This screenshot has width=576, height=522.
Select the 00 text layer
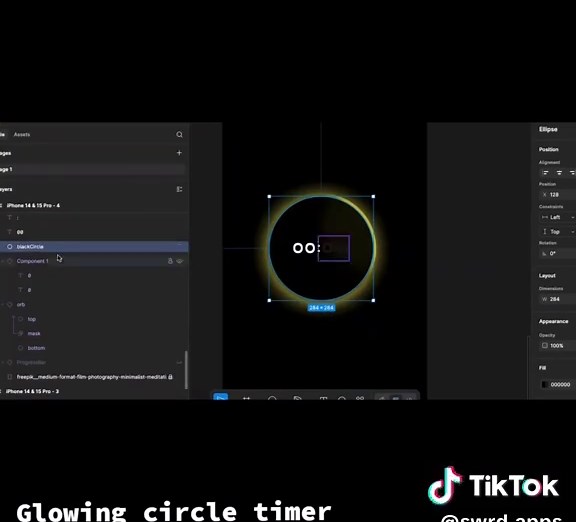click(20, 232)
